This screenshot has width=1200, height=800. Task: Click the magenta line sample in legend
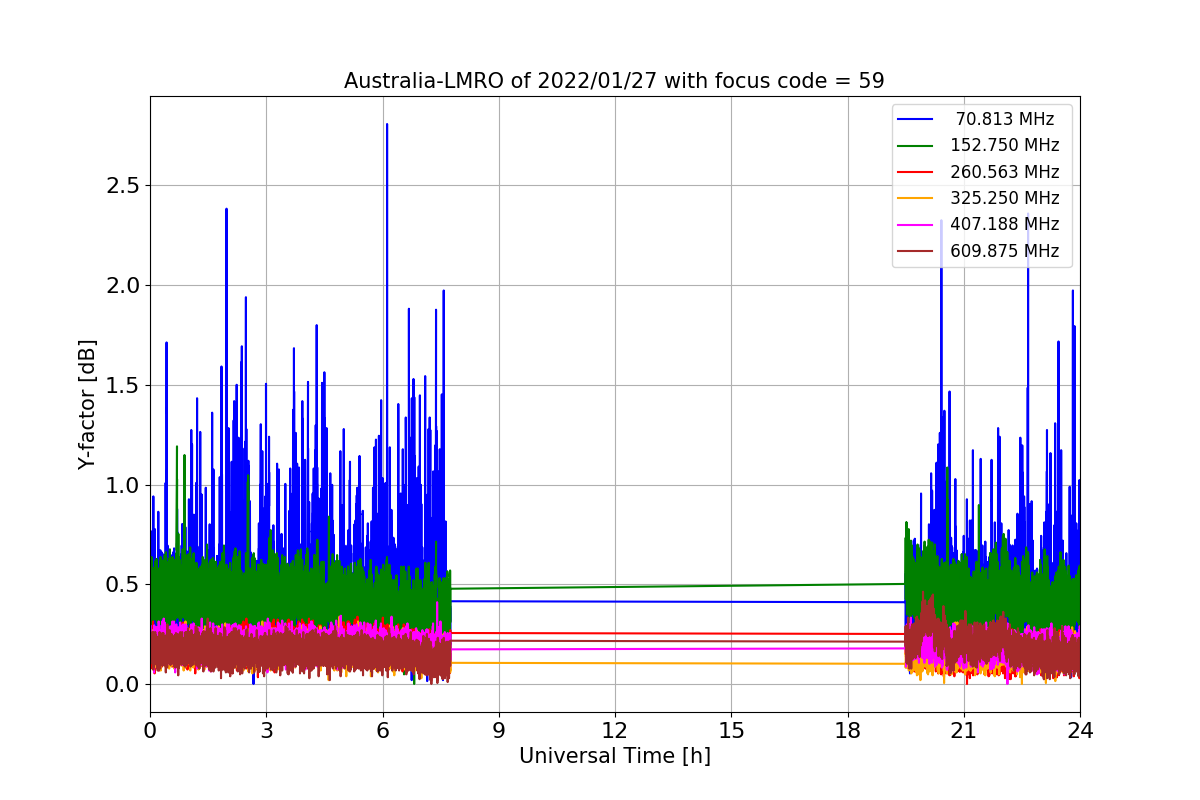click(917, 225)
